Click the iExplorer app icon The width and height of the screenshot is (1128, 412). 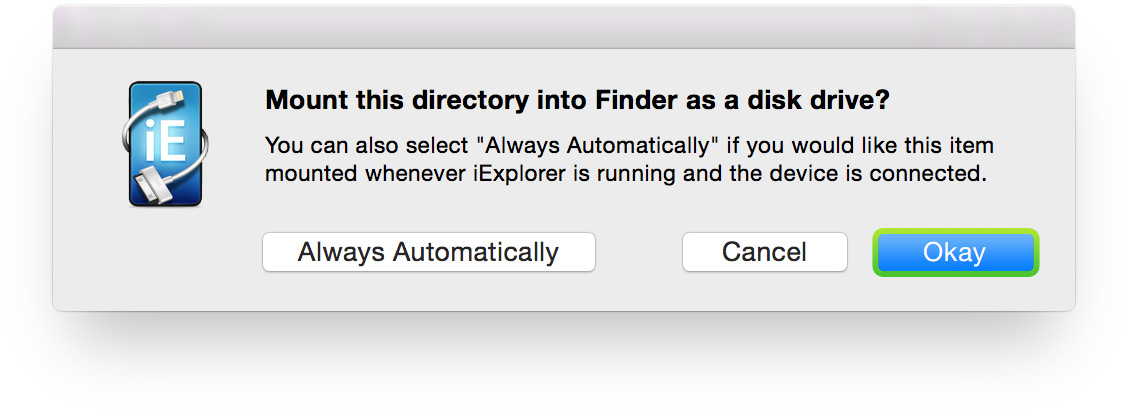166,145
